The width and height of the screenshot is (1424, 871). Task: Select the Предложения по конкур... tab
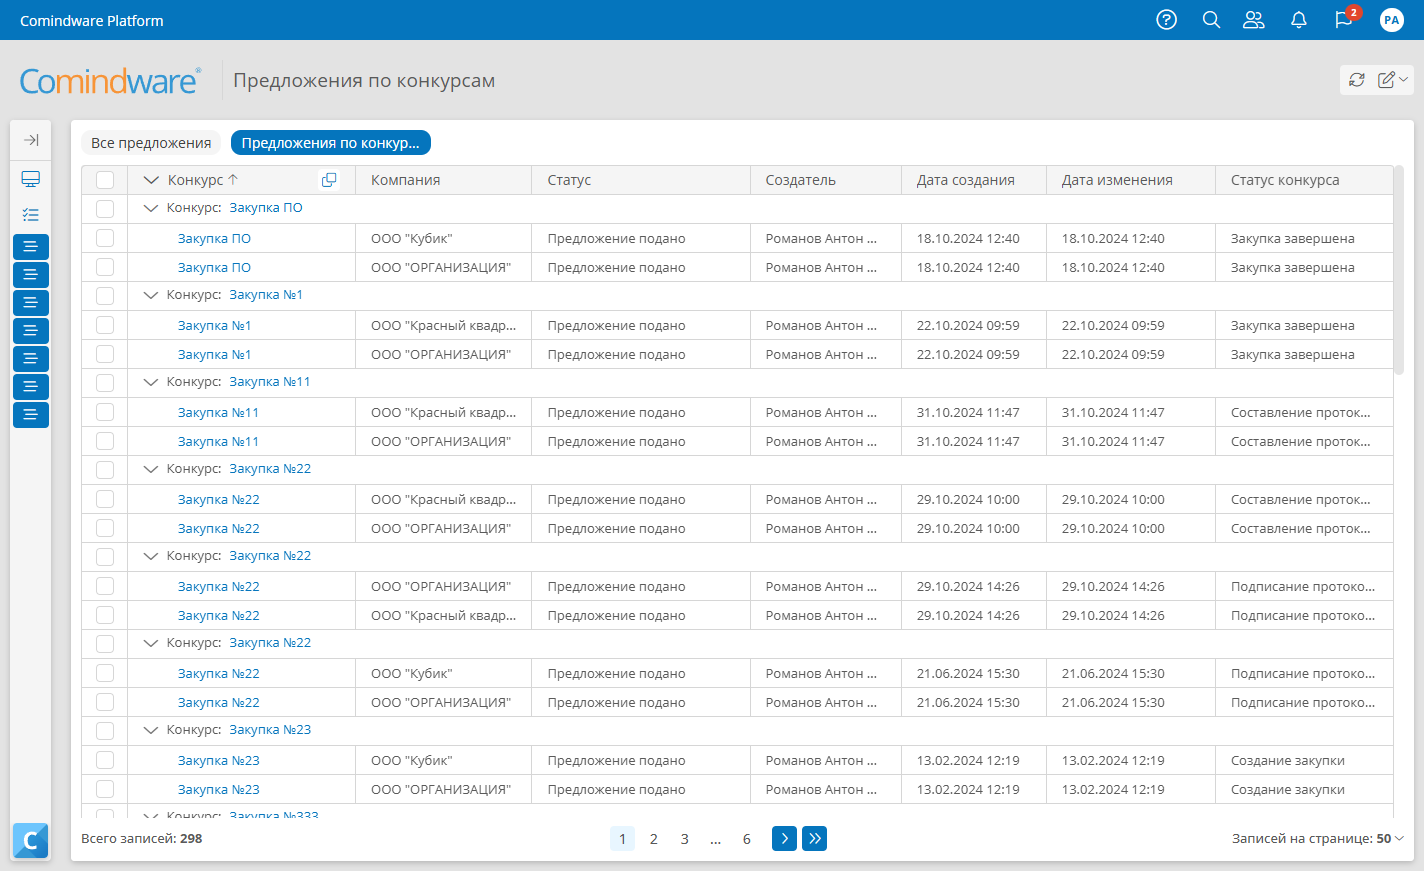330,143
